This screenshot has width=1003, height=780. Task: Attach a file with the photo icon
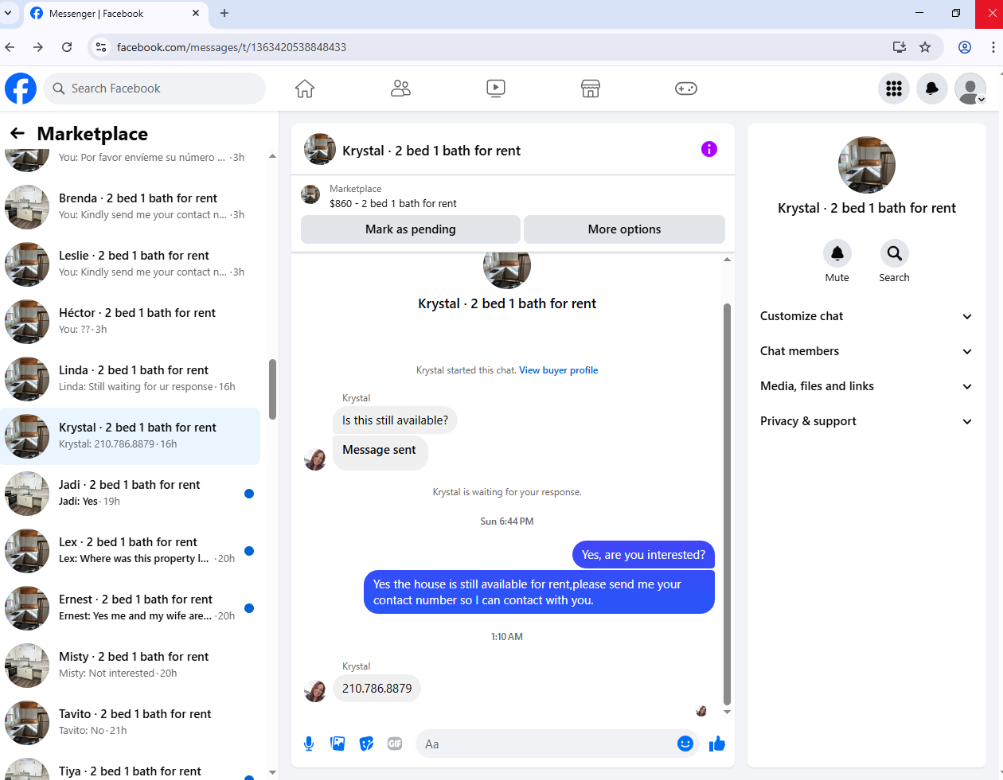[338, 744]
